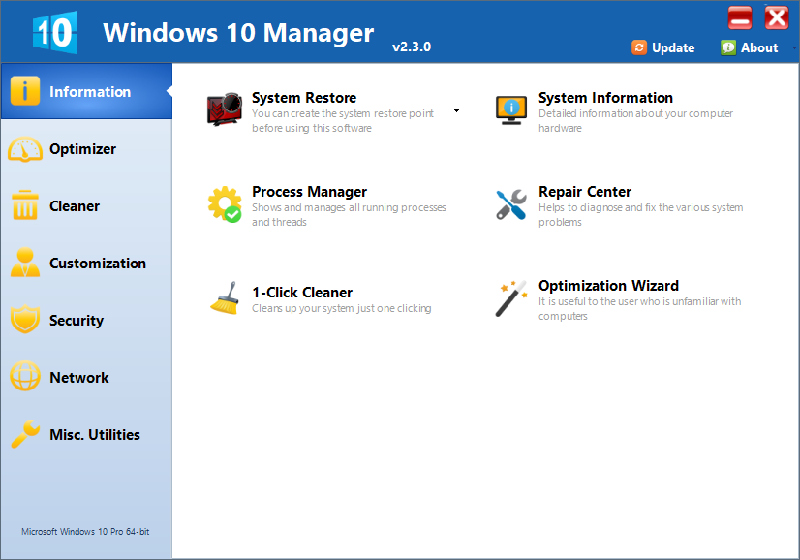Click 'Detailed information about your computer hardware' description
This screenshot has width=800, height=560.
click(x=635, y=120)
